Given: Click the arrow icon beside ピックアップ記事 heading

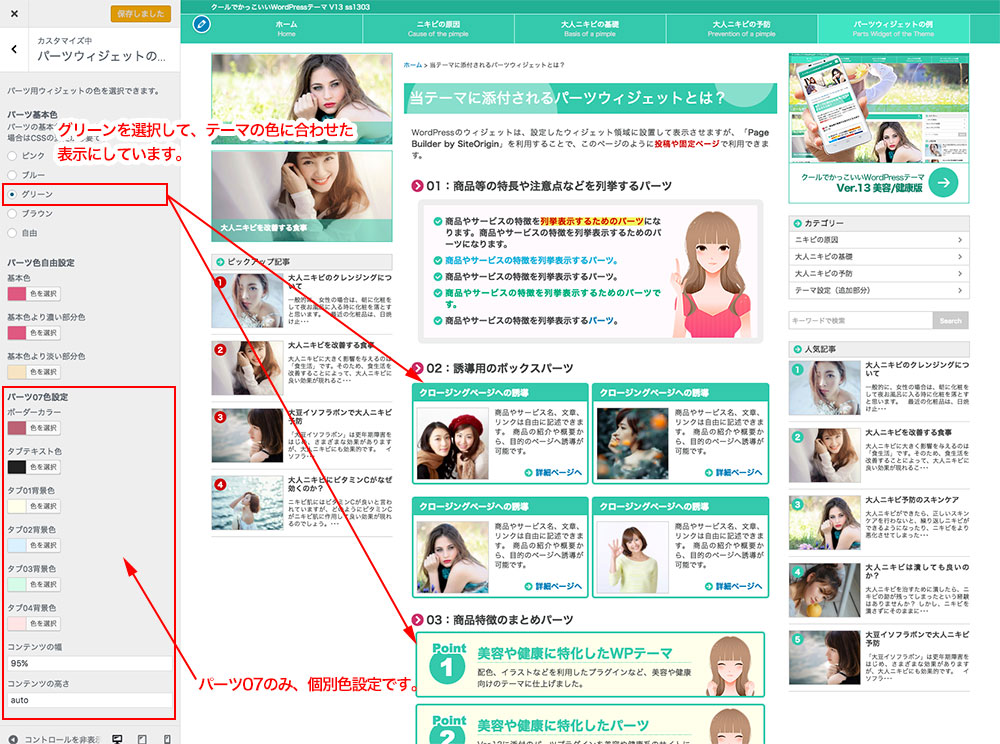Looking at the screenshot, I should coord(220,262).
